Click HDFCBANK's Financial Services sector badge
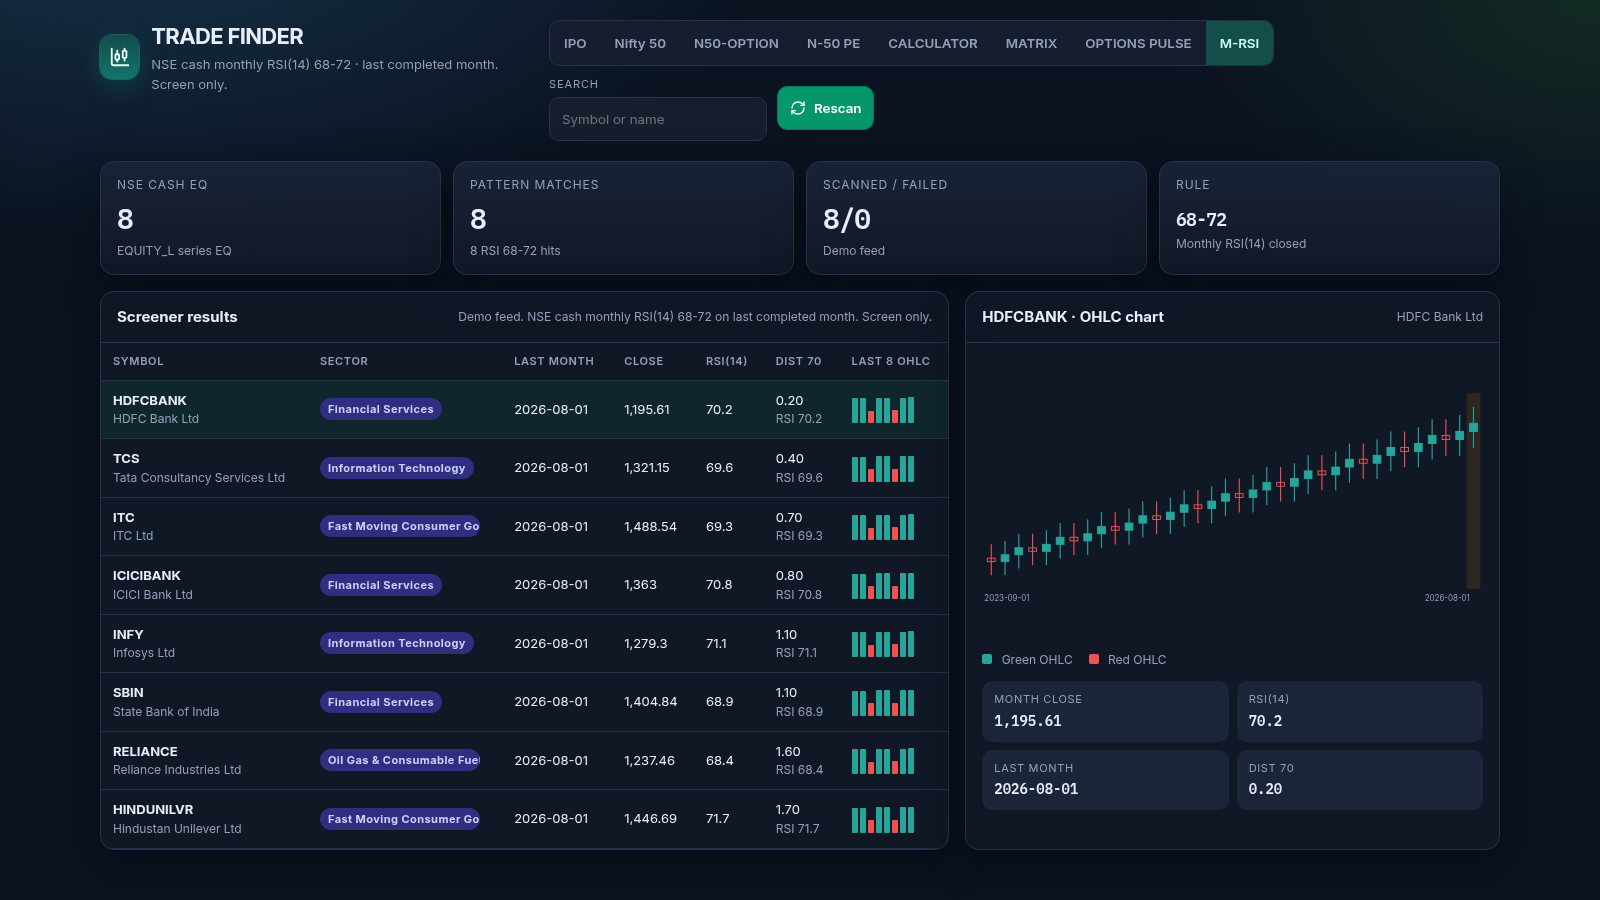Viewport: 1600px width, 900px height. coord(381,409)
